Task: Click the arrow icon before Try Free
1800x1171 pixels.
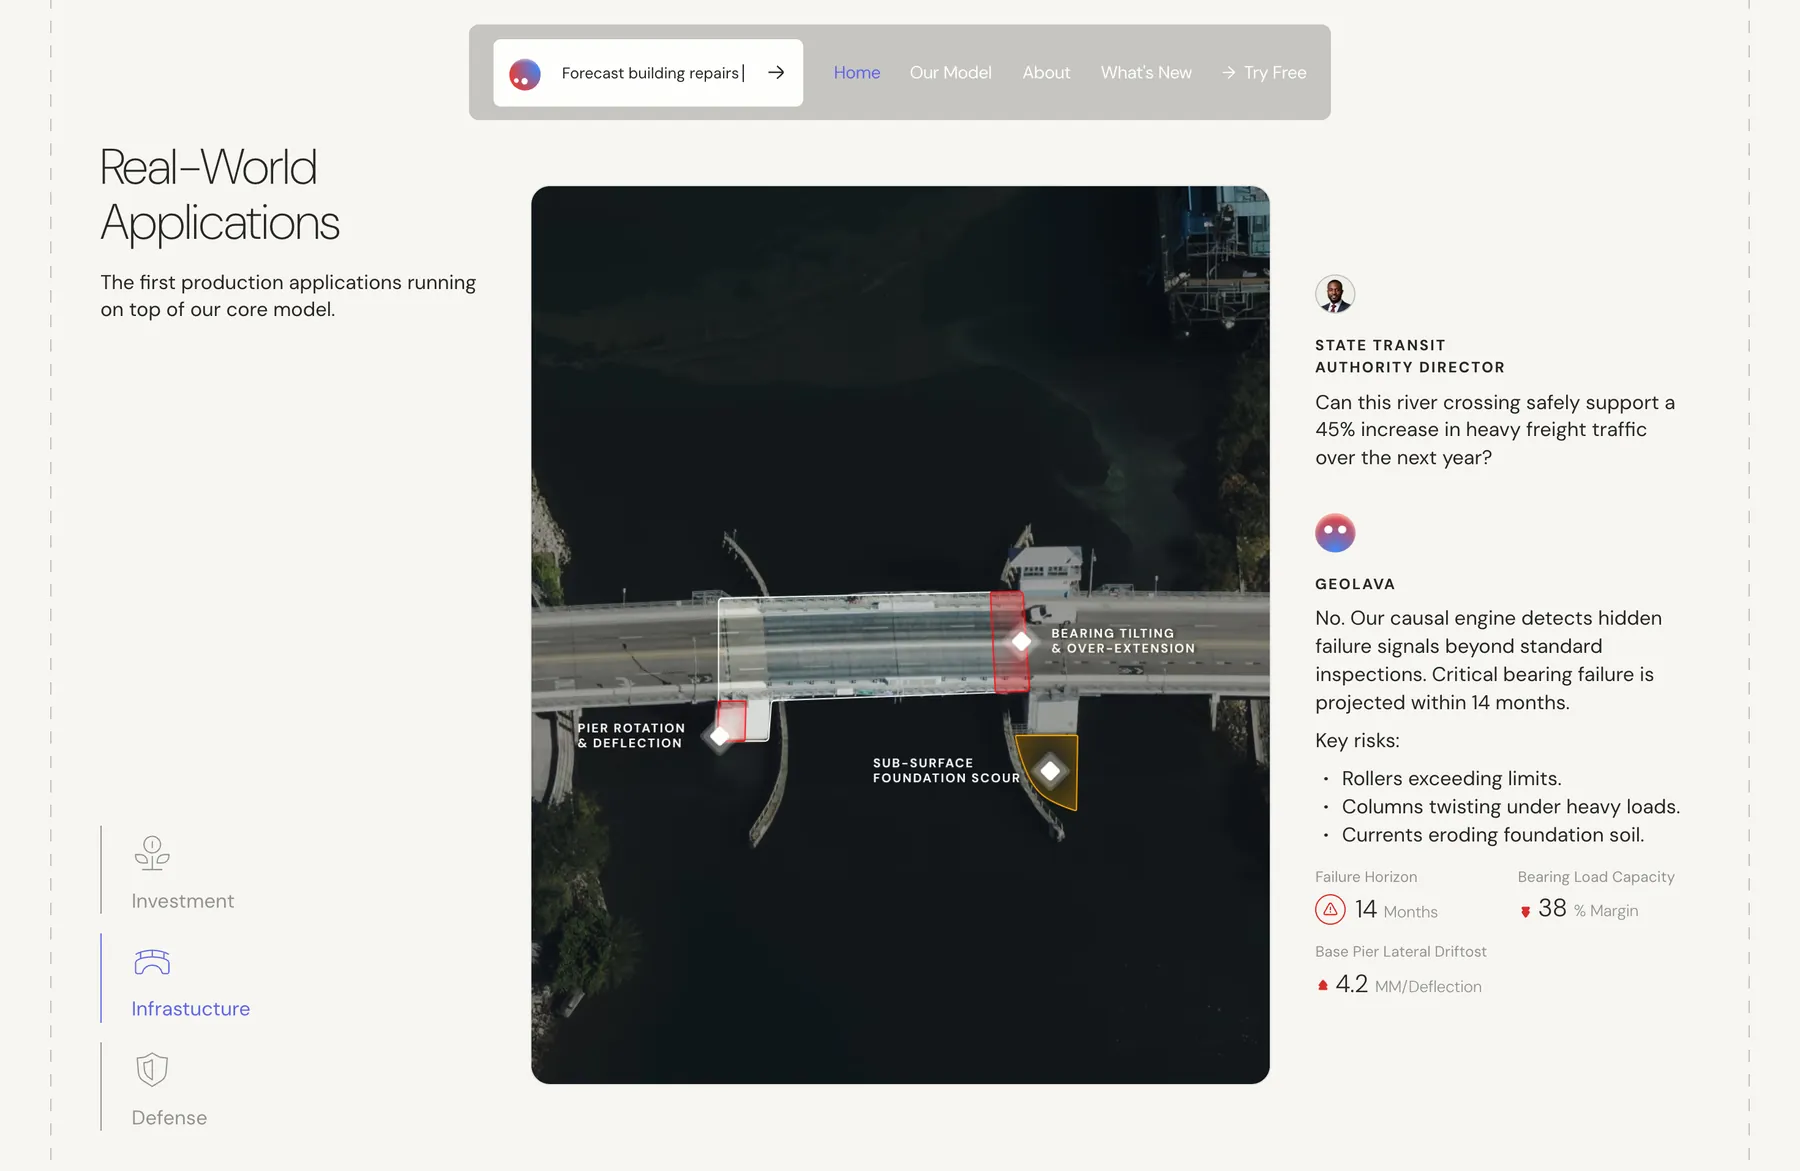Action: 1228,73
